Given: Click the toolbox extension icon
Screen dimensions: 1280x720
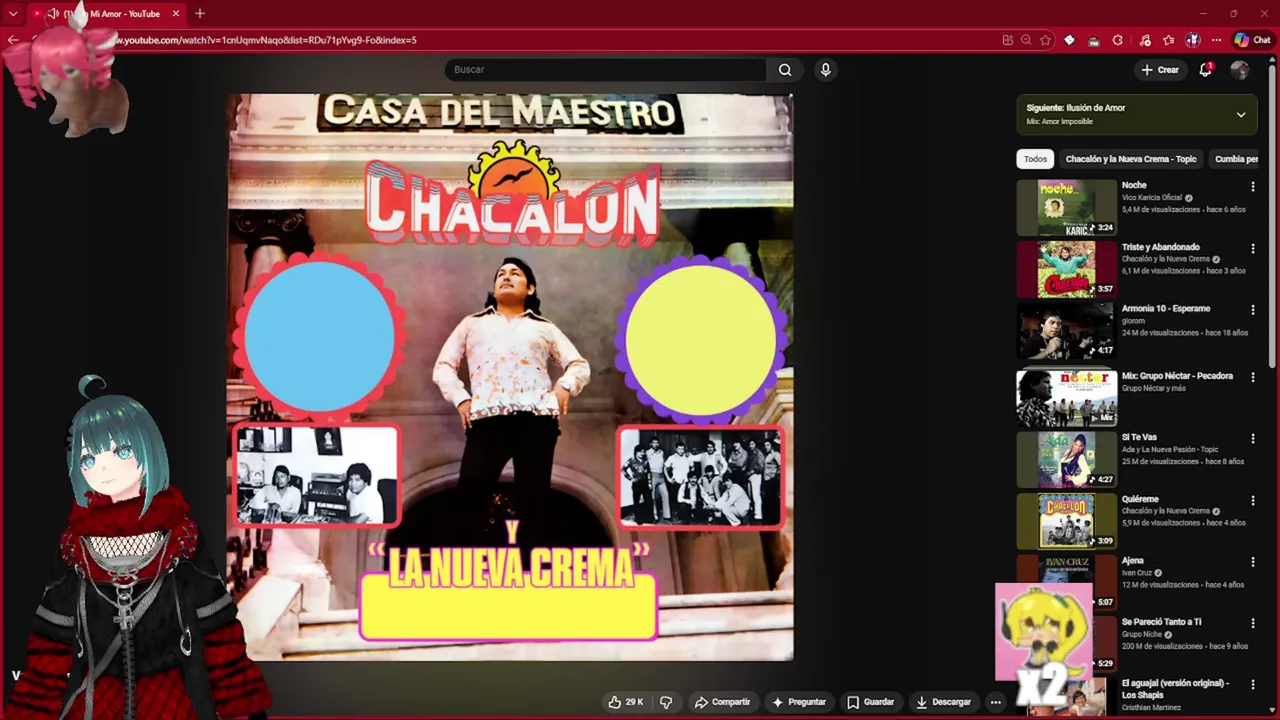Looking at the screenshot, I should (x=1093, y=40).
